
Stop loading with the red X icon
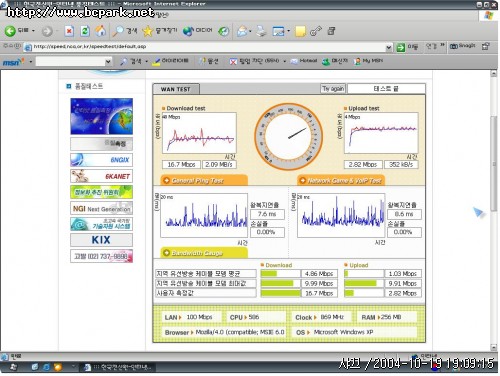coord(69,31)
